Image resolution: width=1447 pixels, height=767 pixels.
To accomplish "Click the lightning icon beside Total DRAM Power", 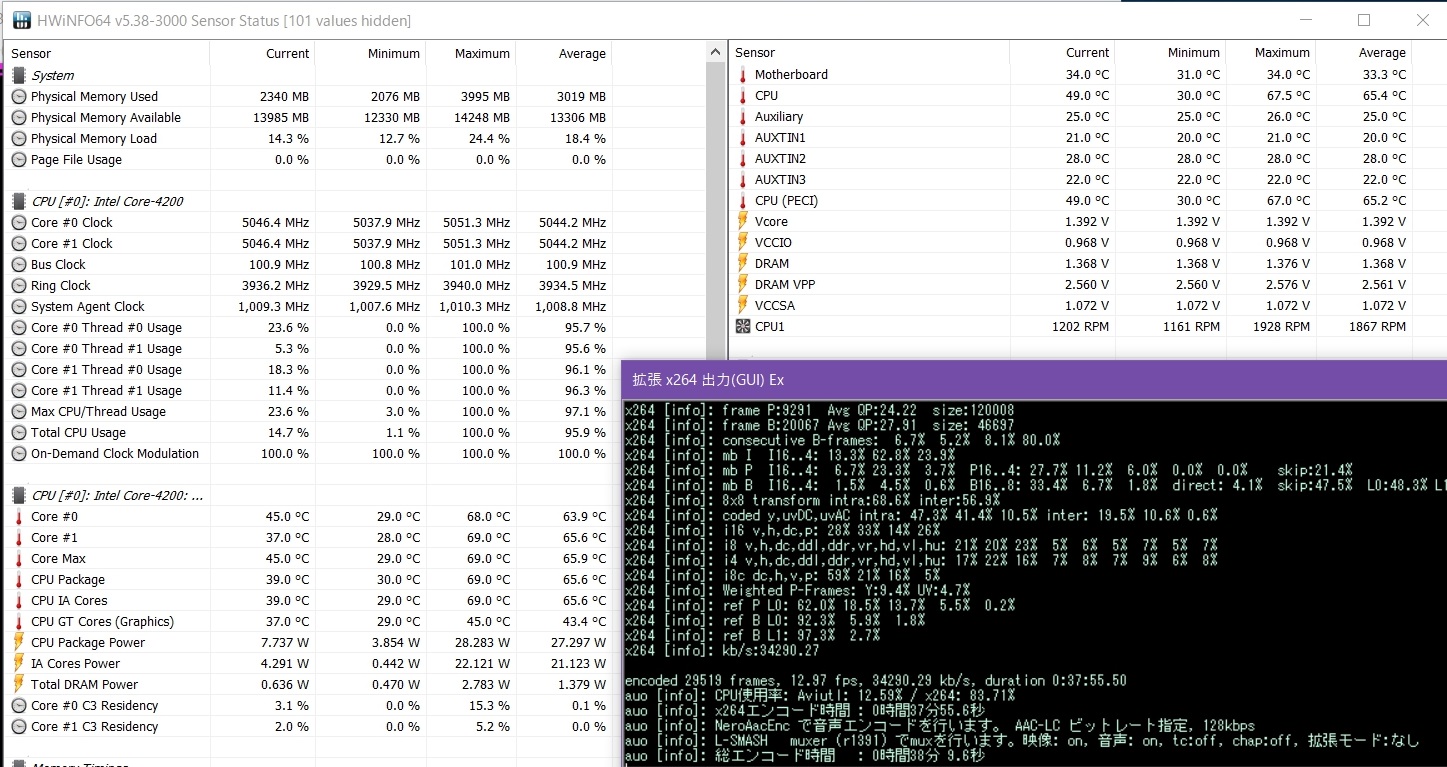I will pyautogui.click(x=19, y=685).
